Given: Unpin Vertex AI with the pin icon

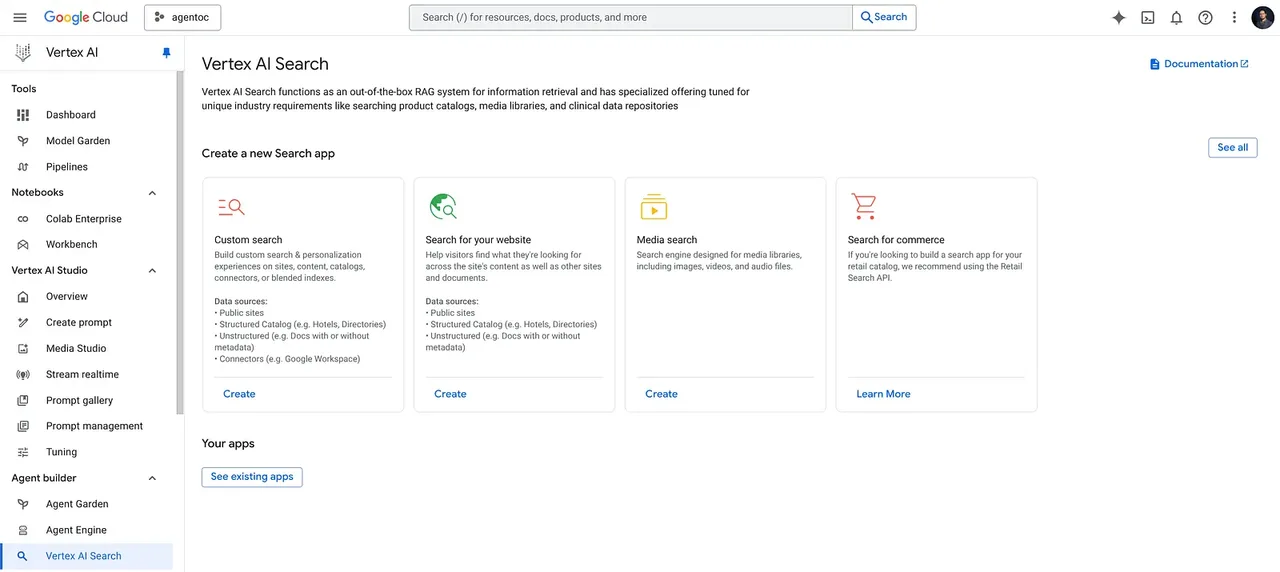Looking at the screenshot, I should point(167,53).
